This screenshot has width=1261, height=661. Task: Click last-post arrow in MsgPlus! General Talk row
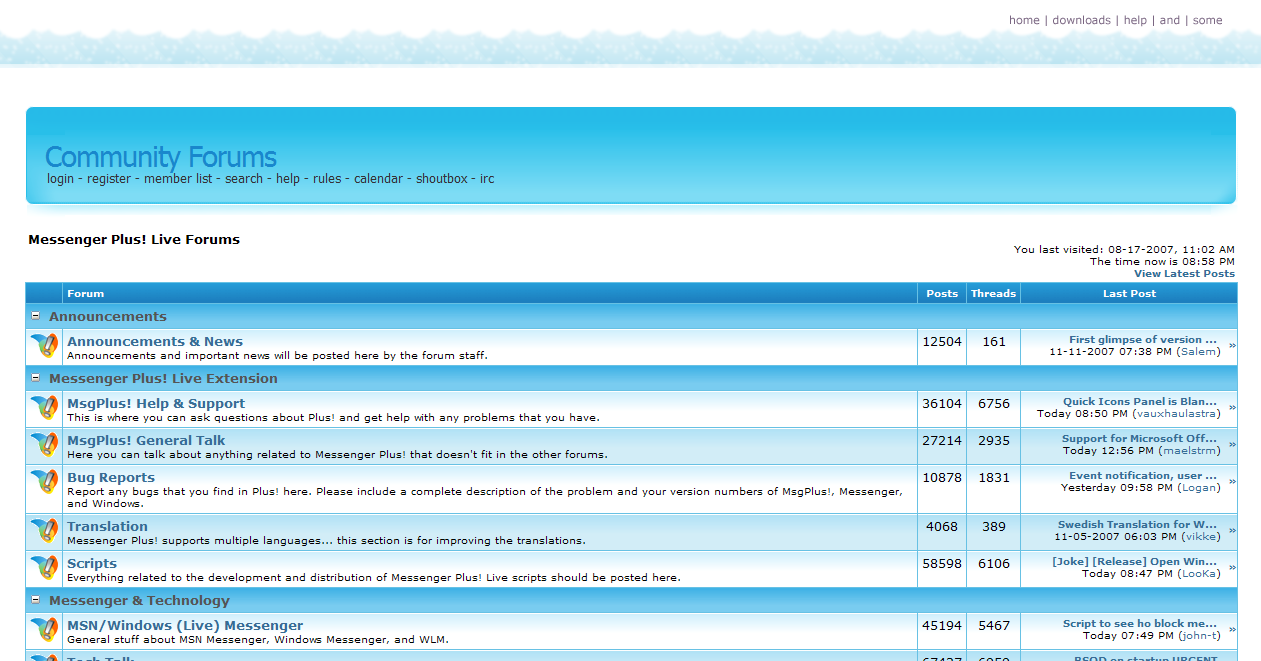click(x=1232, y=445)
